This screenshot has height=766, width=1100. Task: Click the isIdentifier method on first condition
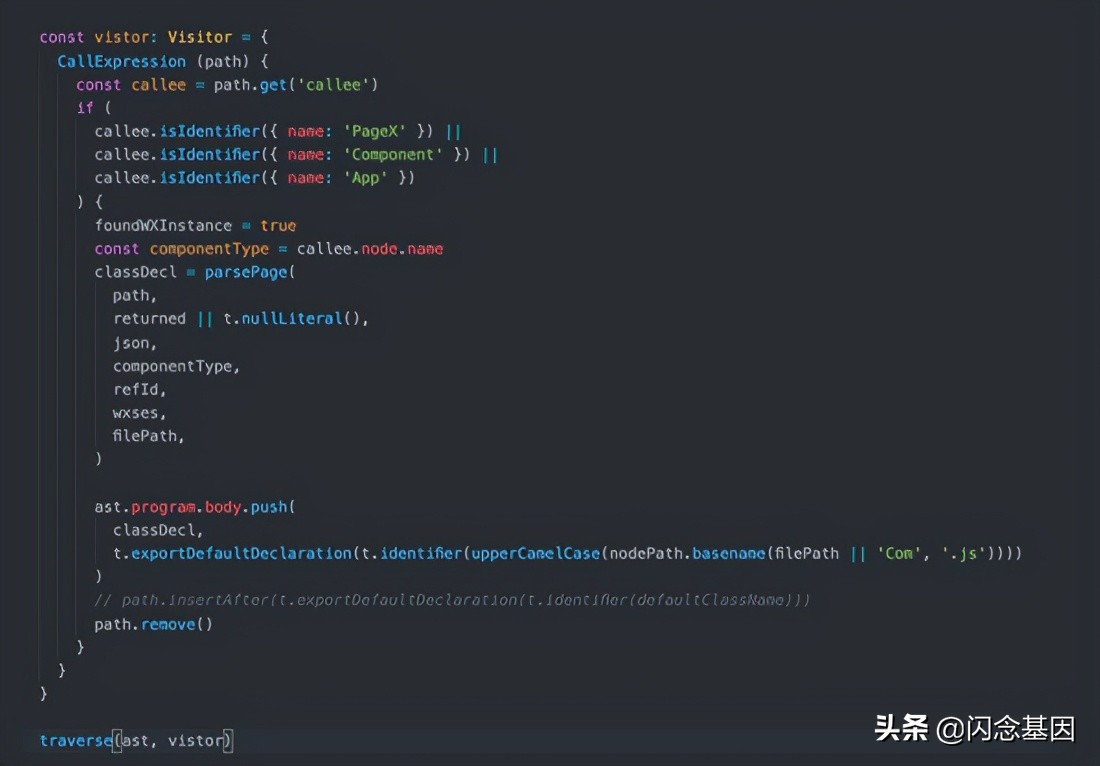coord(211,130)
